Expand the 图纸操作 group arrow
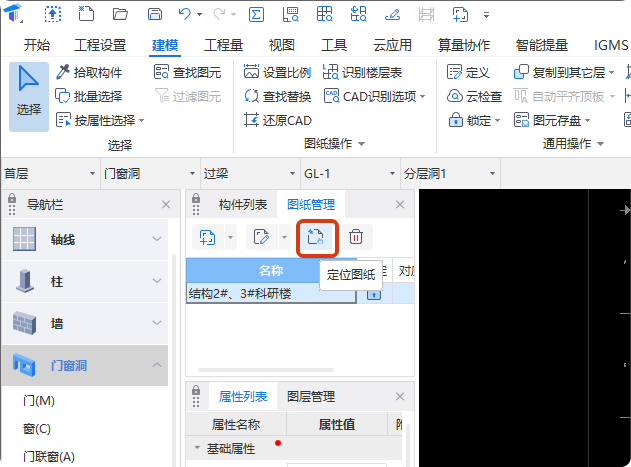The image size is (631, 467). pyautogui.click(x=361, y=144)
